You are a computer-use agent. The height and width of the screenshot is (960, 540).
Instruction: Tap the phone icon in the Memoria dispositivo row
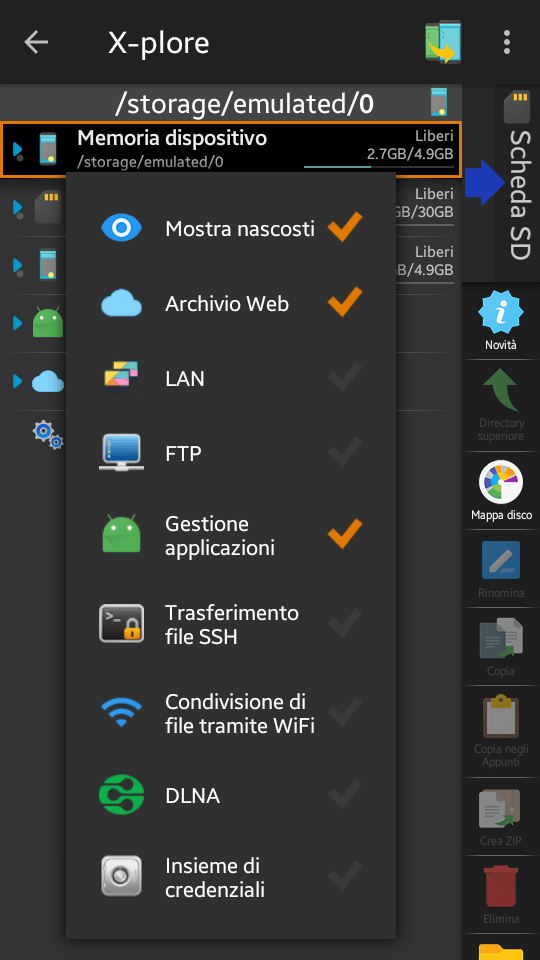click(x=48, y=149)
